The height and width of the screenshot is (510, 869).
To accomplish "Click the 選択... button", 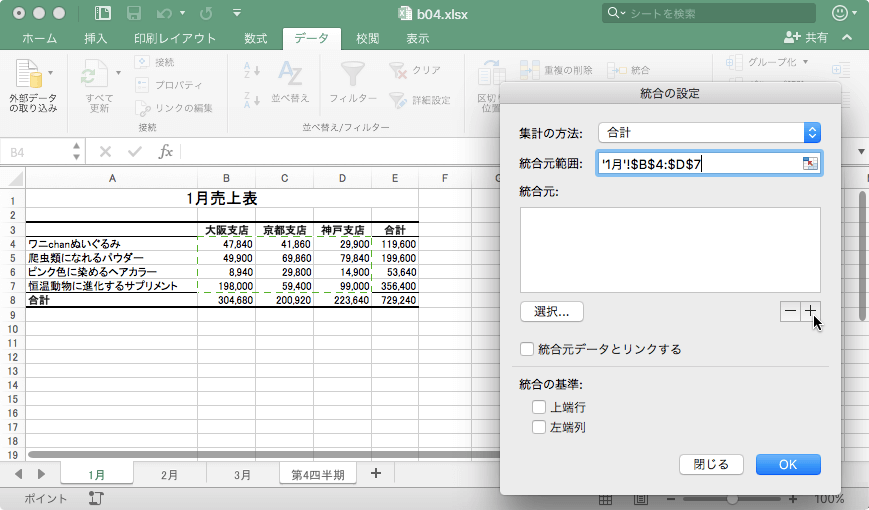I will 551,312.
